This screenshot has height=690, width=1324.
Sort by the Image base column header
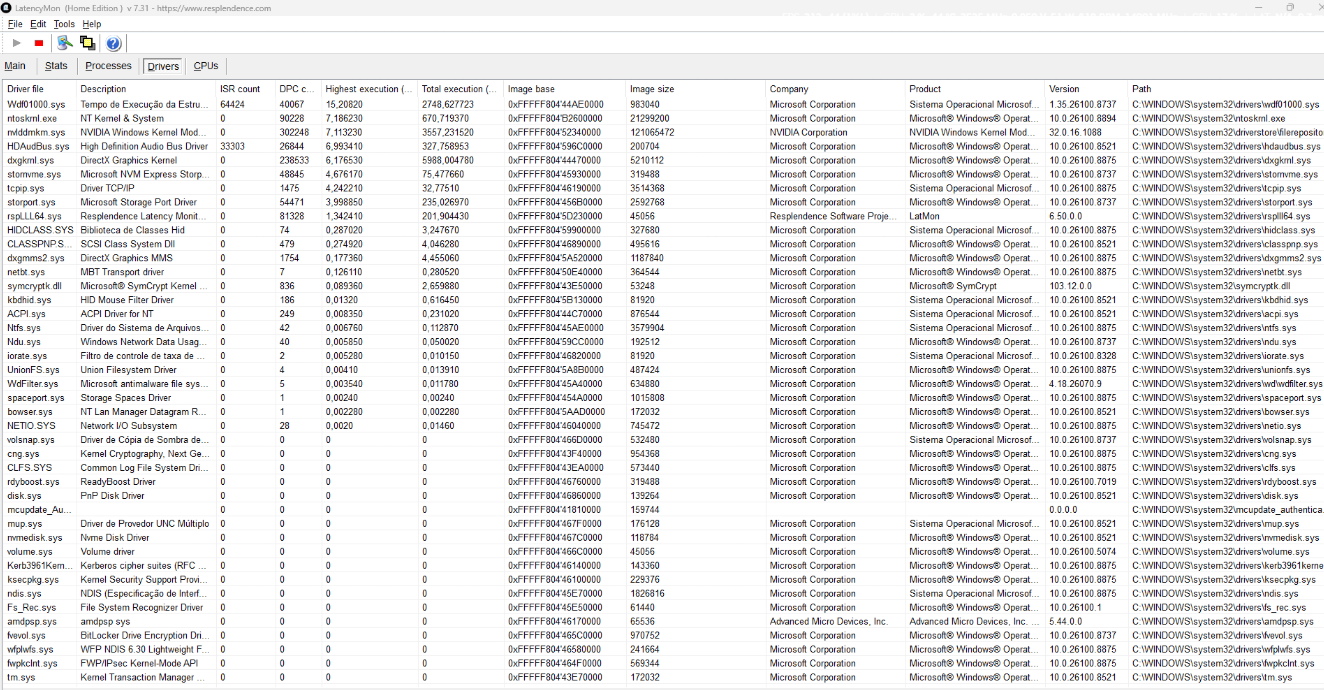point(564,89)
